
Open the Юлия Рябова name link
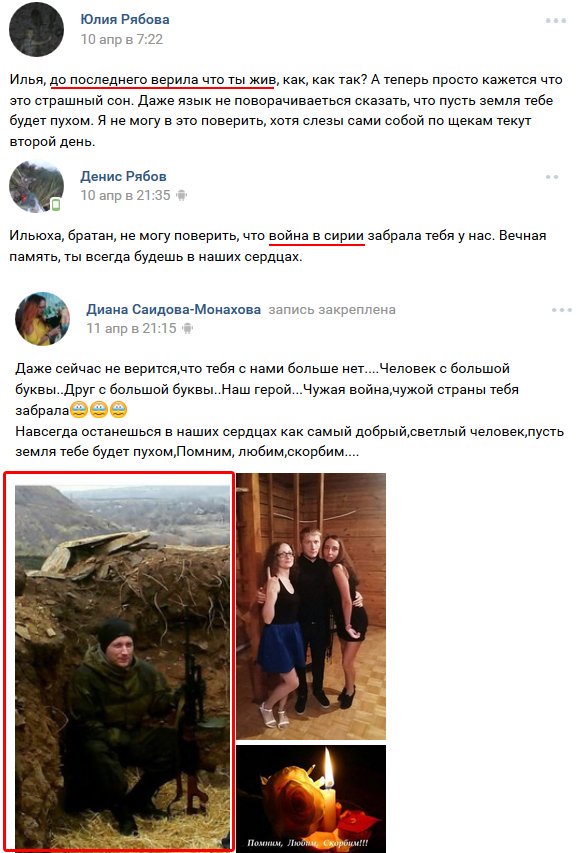[x=125, y=20]
